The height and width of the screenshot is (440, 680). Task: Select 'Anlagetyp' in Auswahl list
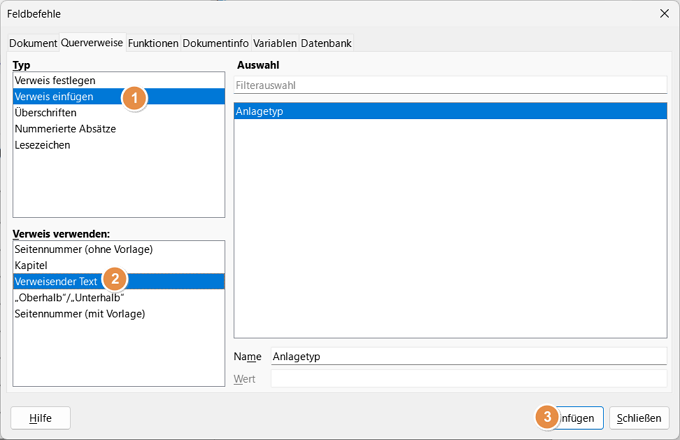click(x=260, y=112)
